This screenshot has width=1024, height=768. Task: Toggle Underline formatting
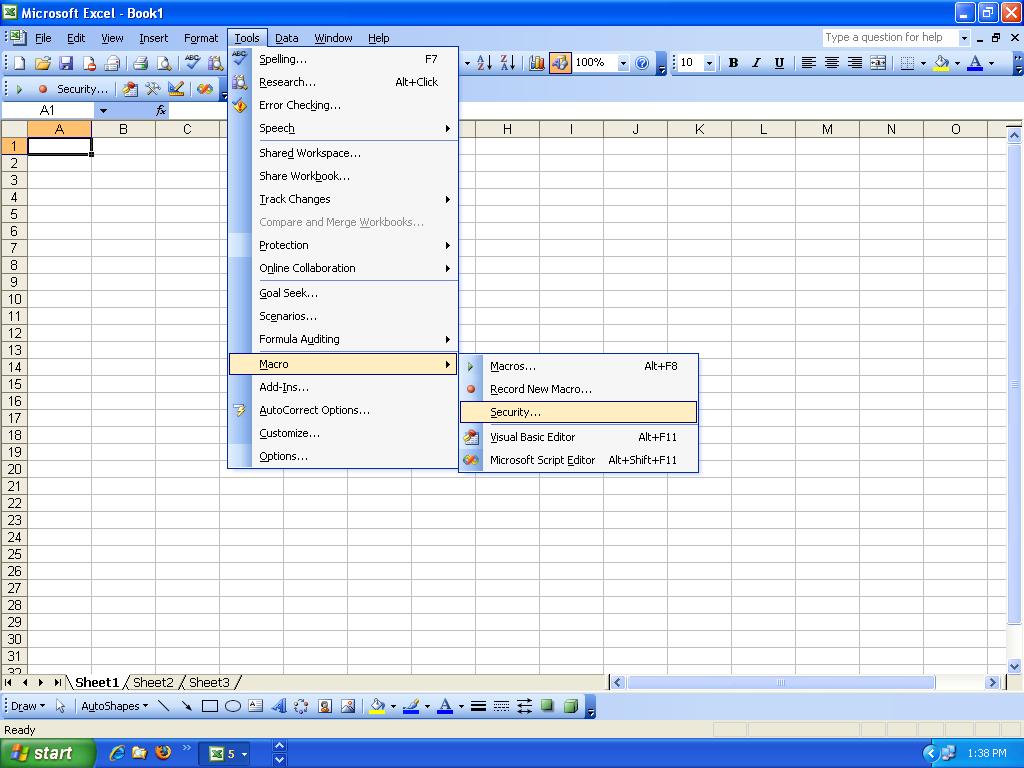[779, 63]
